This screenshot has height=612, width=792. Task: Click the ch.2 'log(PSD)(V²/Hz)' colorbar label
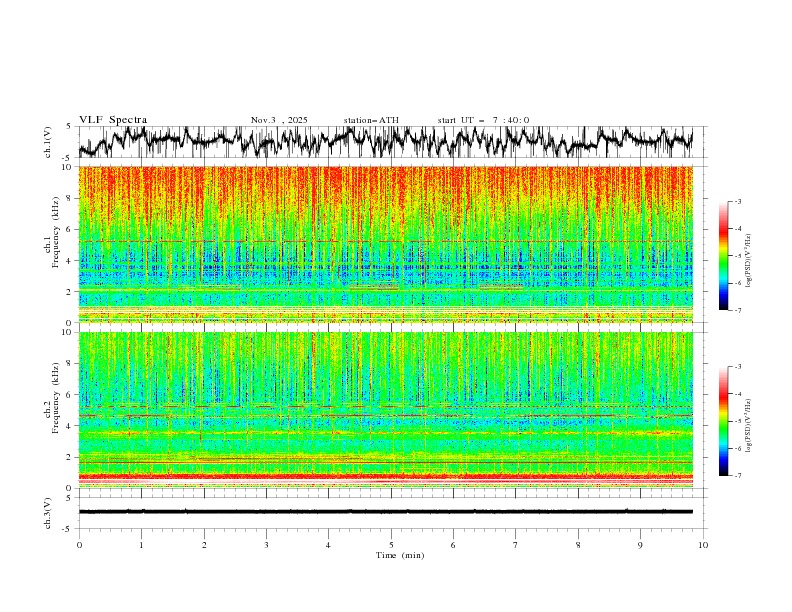pyautogui.click(x=749, y=425)
